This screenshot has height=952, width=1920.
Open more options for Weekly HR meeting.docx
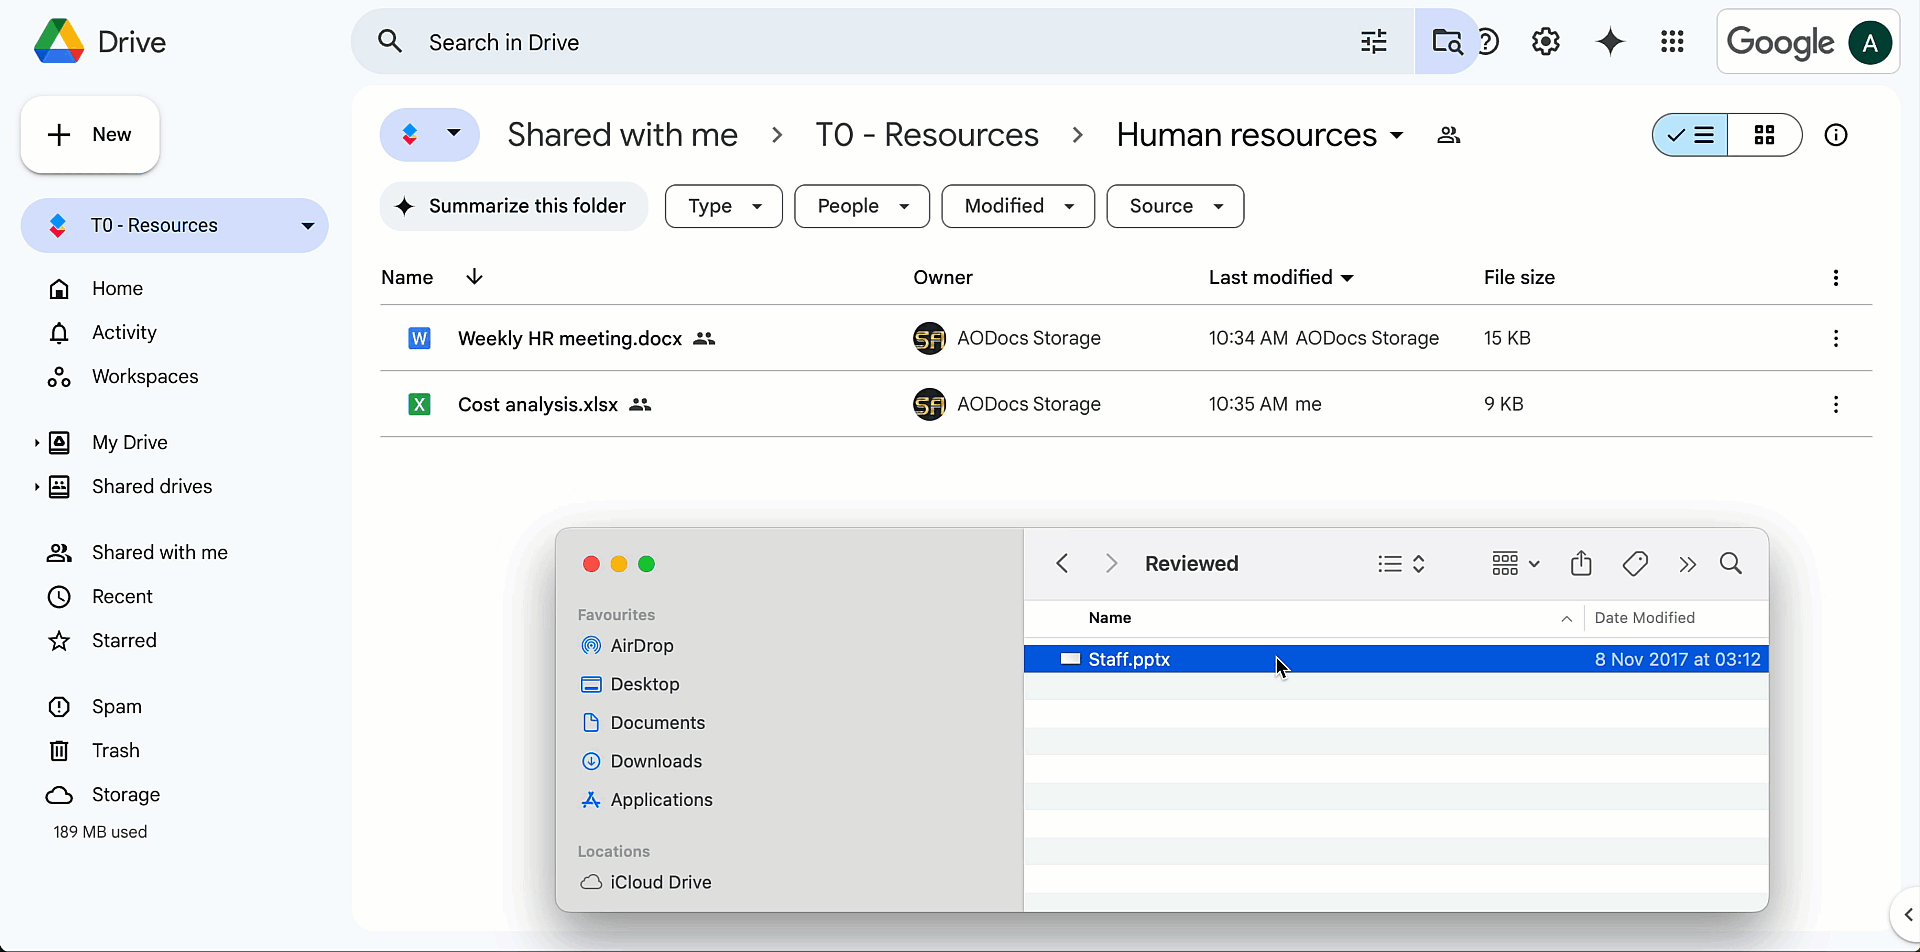[1836, 338]
